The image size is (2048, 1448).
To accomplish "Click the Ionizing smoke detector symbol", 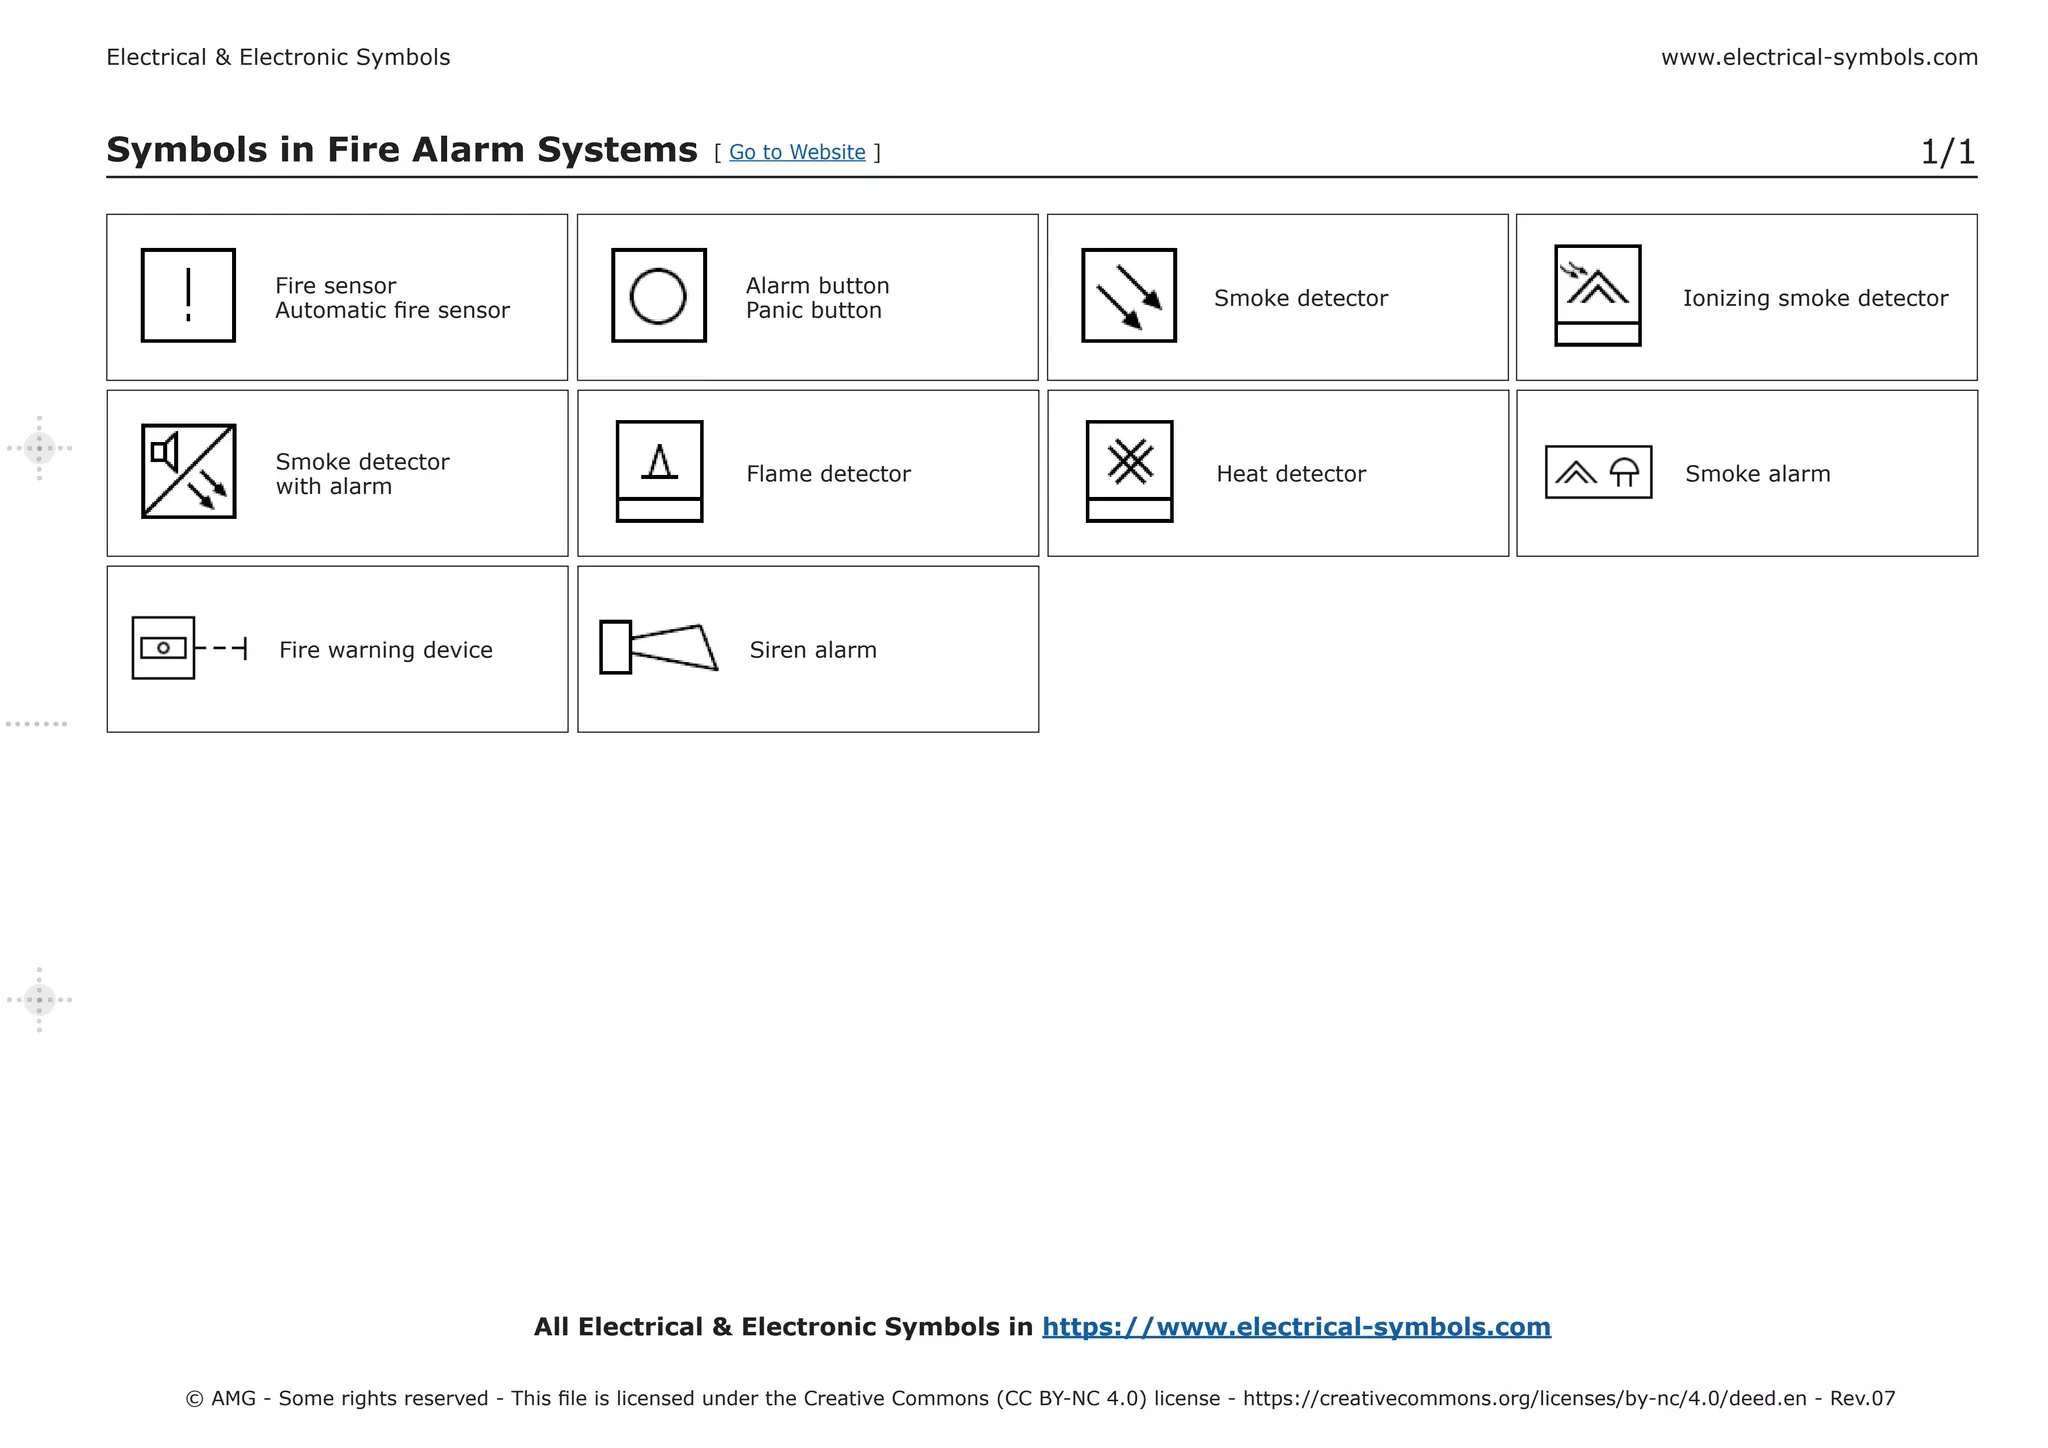I will click(1598, 296).
